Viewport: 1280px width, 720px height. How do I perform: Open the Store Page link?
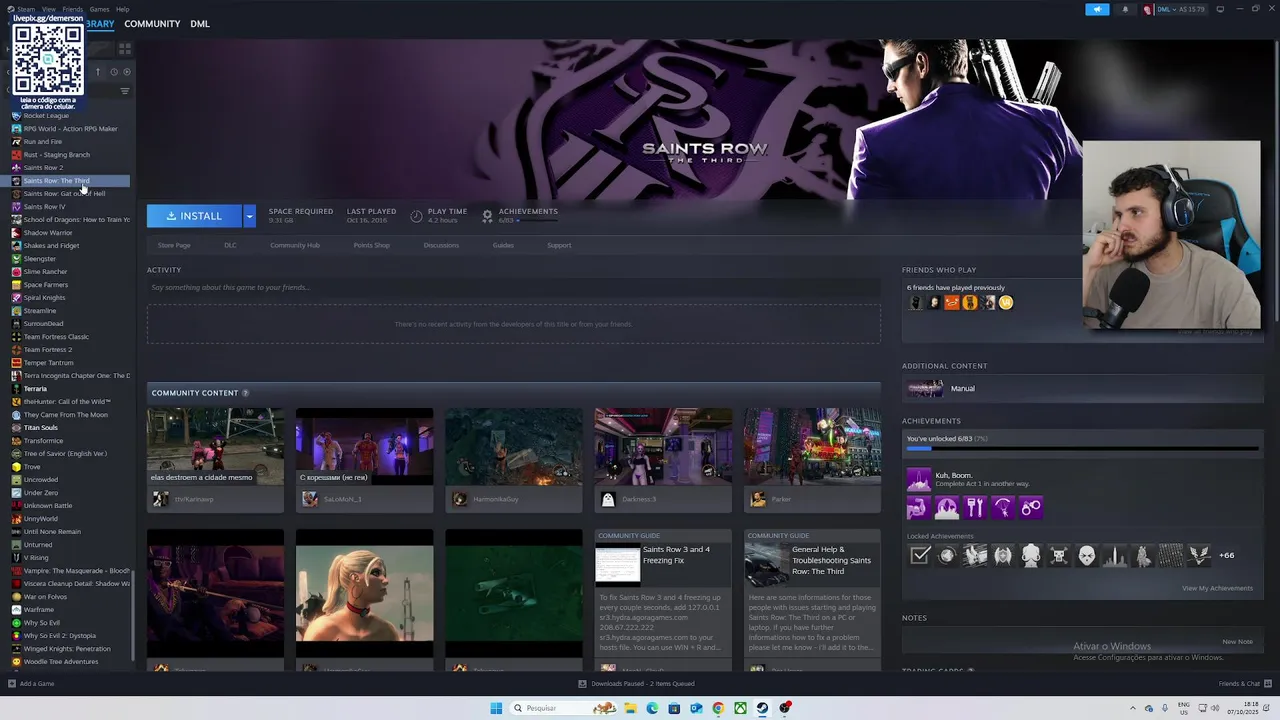click(174, 245)
